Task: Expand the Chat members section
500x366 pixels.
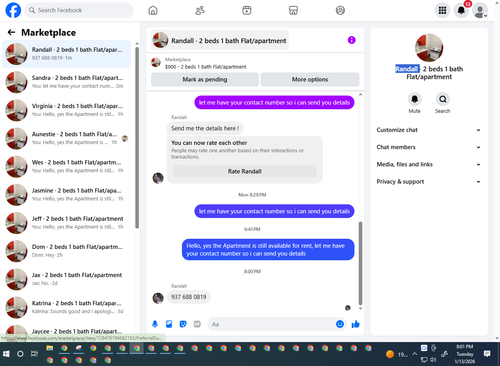Action: point(429,147)
